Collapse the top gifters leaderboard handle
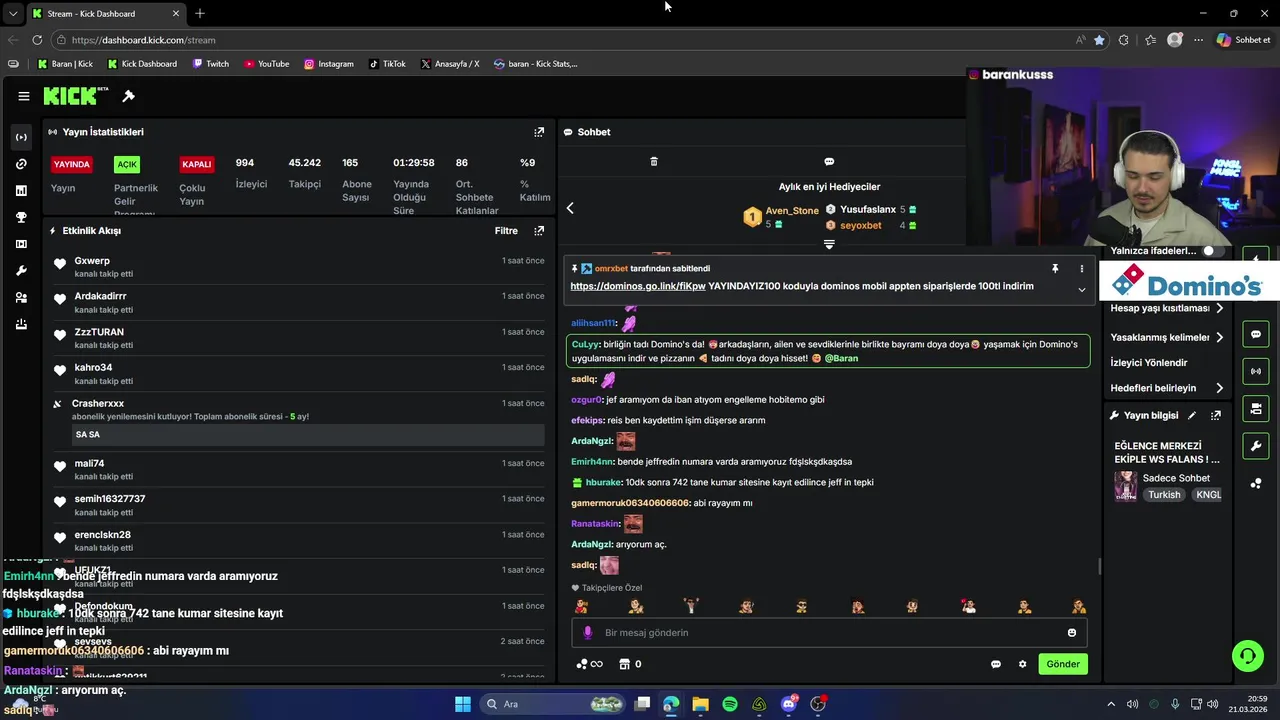The height and width of the screenshot is (720, 1280). [x=829, y=244]
